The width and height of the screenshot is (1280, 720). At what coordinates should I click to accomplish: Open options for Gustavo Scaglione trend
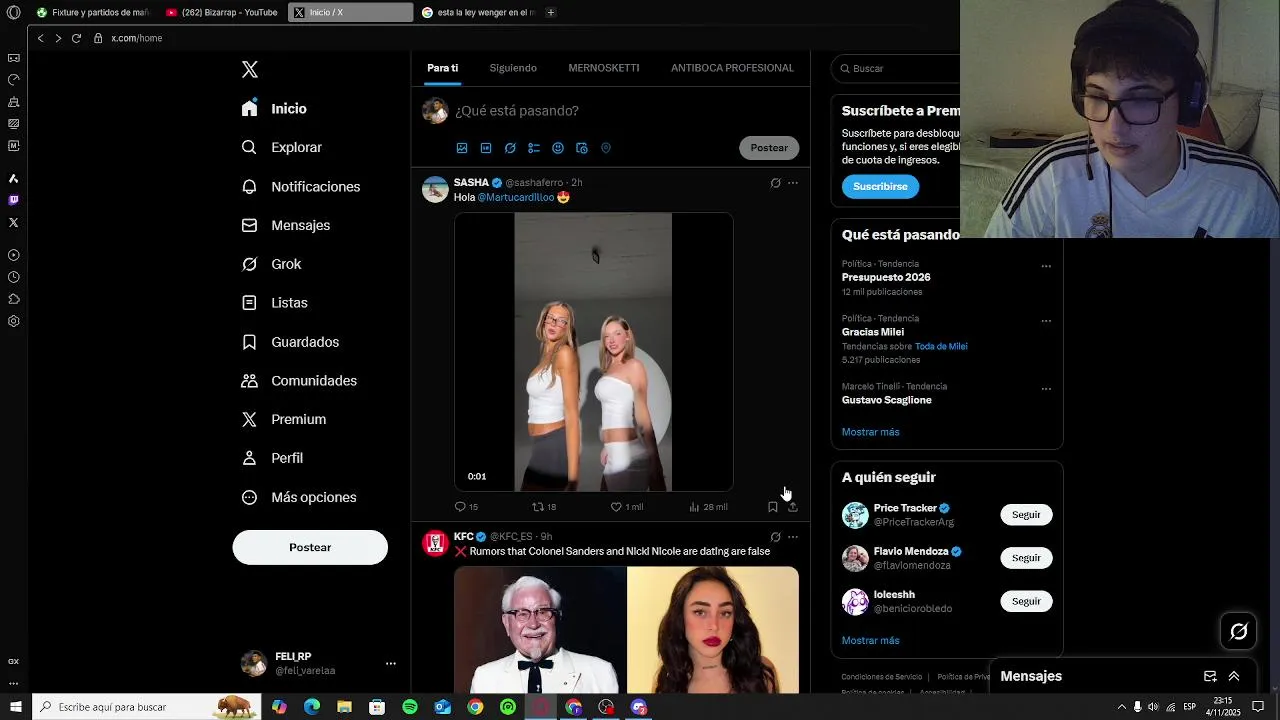click(x=1046, y=389)
